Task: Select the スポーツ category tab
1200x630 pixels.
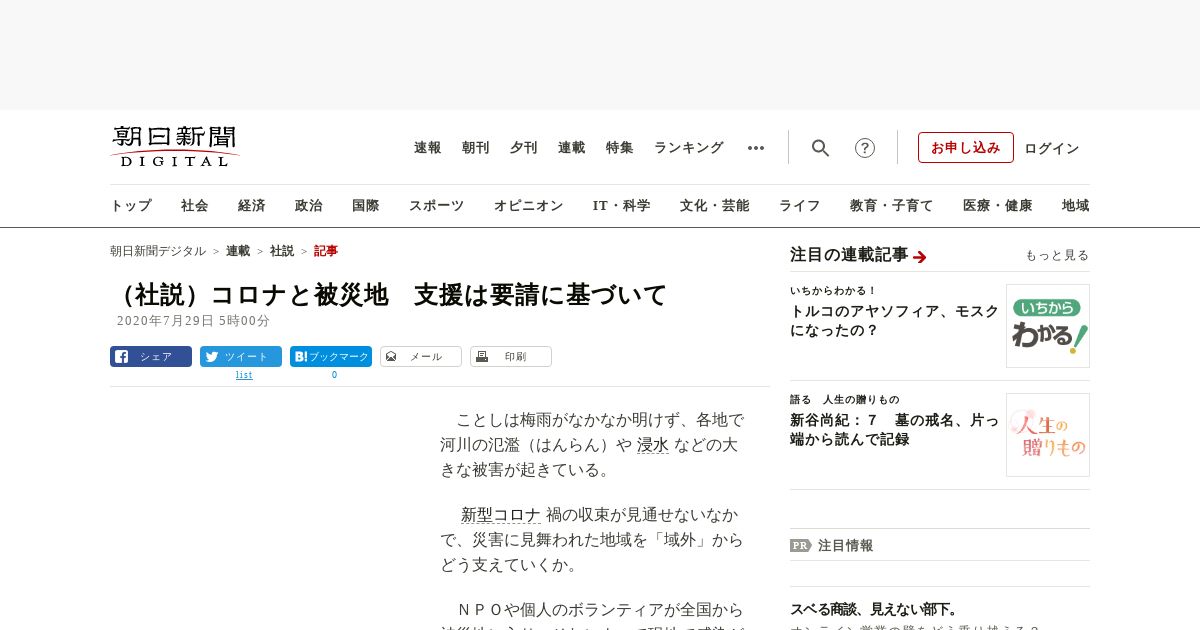Action: [x=436, y=206]
